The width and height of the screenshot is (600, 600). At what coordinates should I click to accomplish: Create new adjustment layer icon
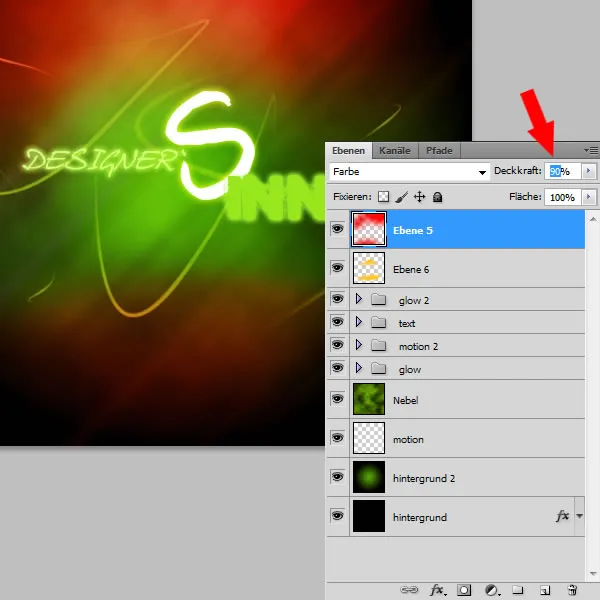pos(491,590)
